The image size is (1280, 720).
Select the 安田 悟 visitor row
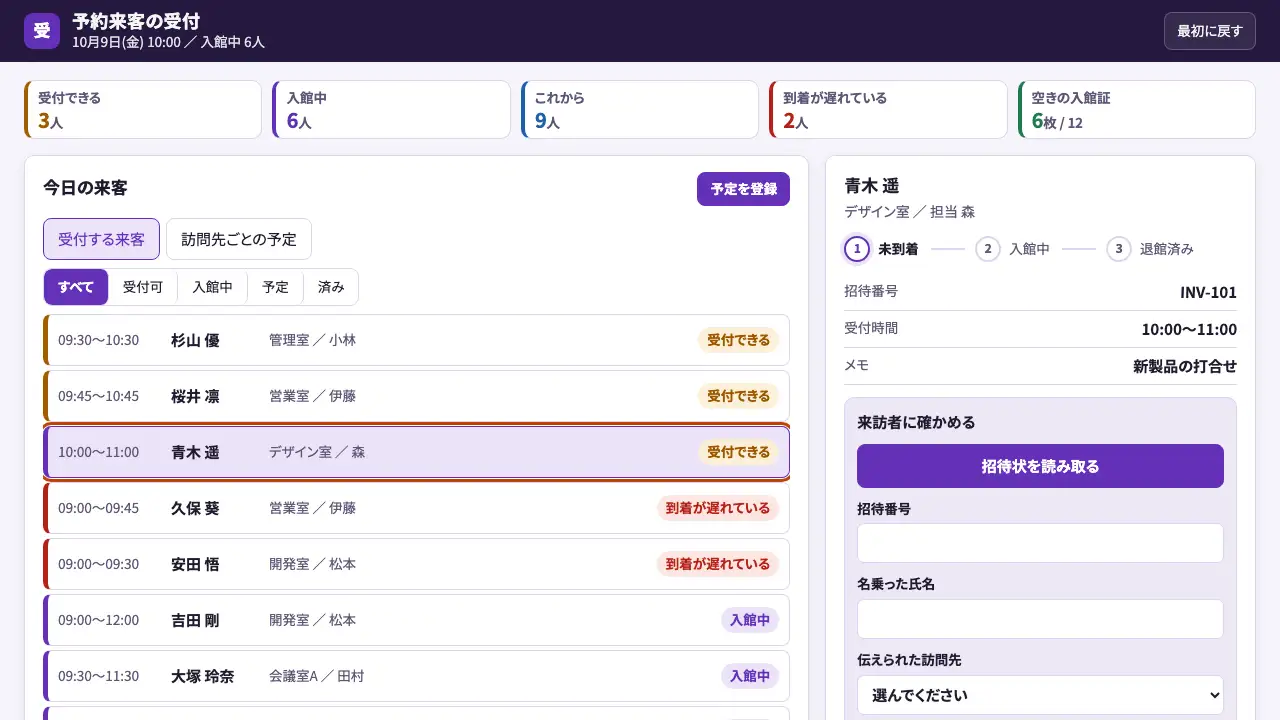point(416,564)
